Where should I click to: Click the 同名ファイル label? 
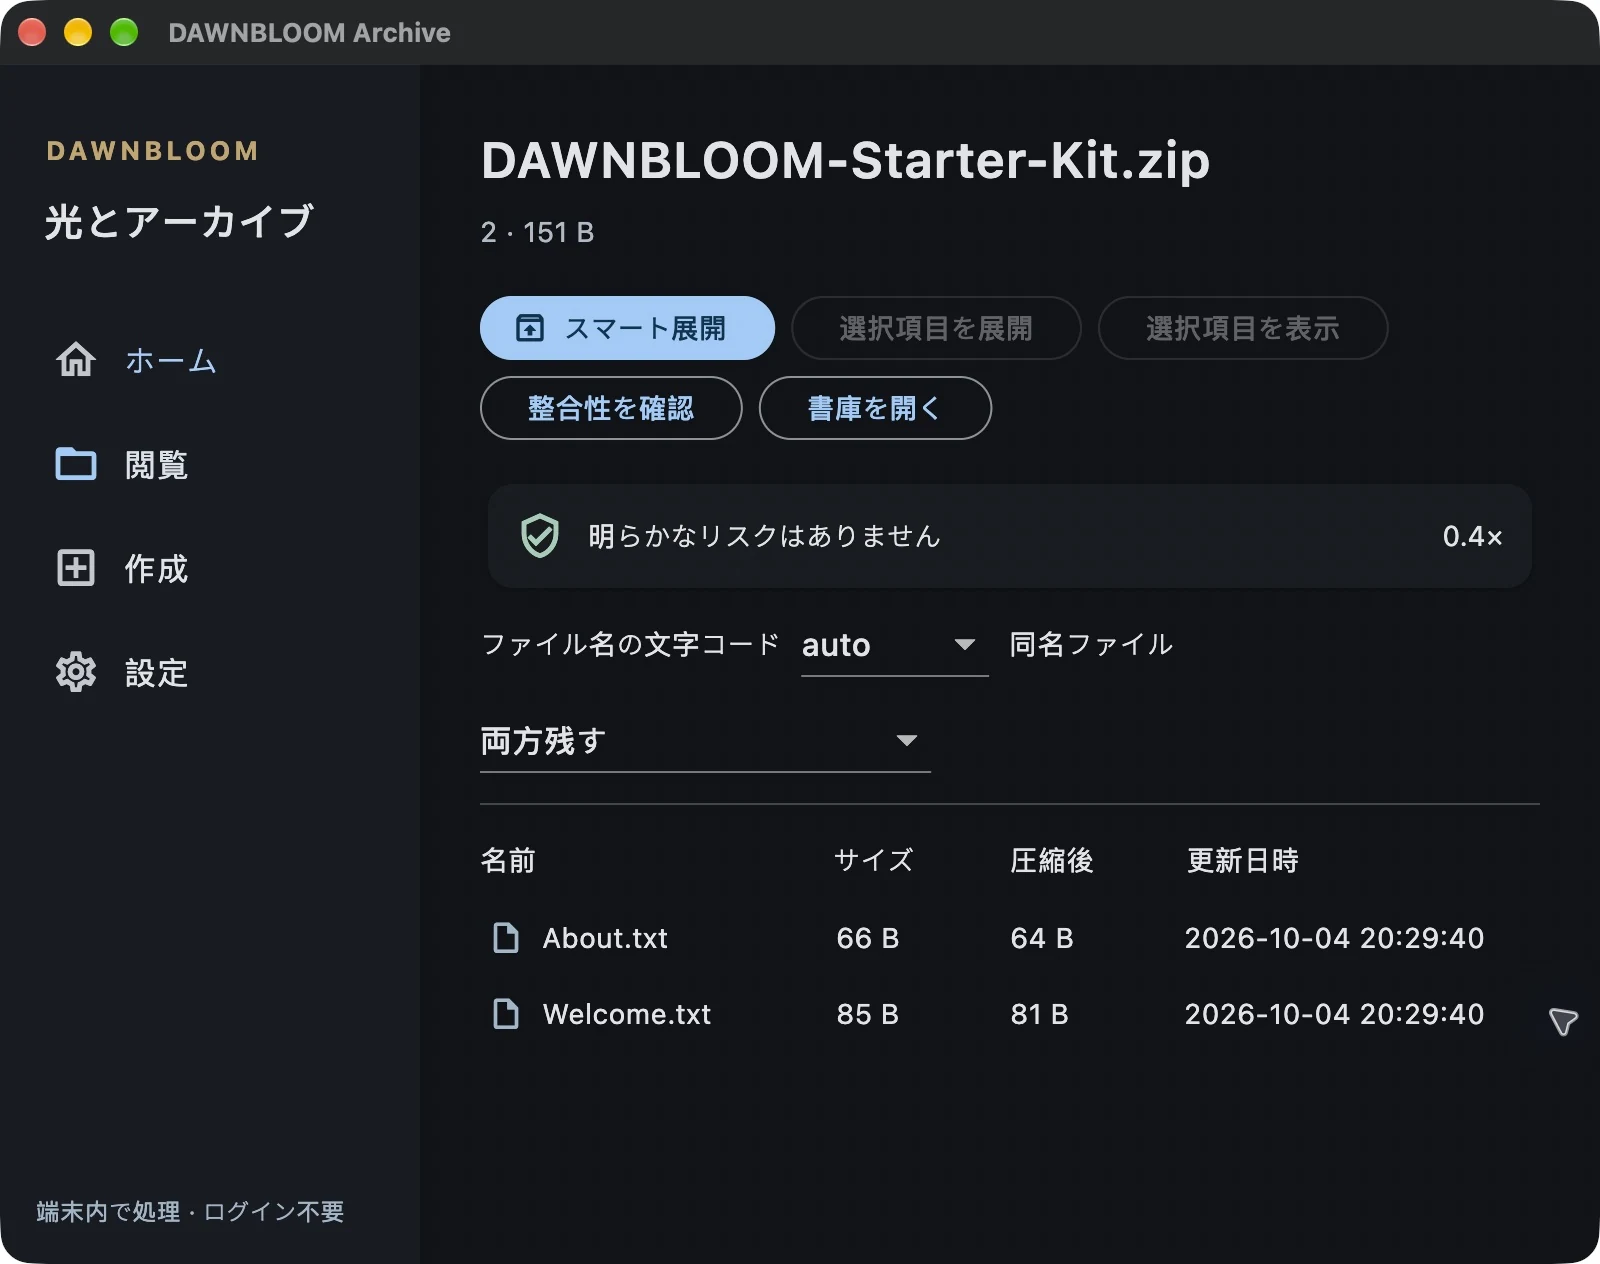pos(1091,645)
